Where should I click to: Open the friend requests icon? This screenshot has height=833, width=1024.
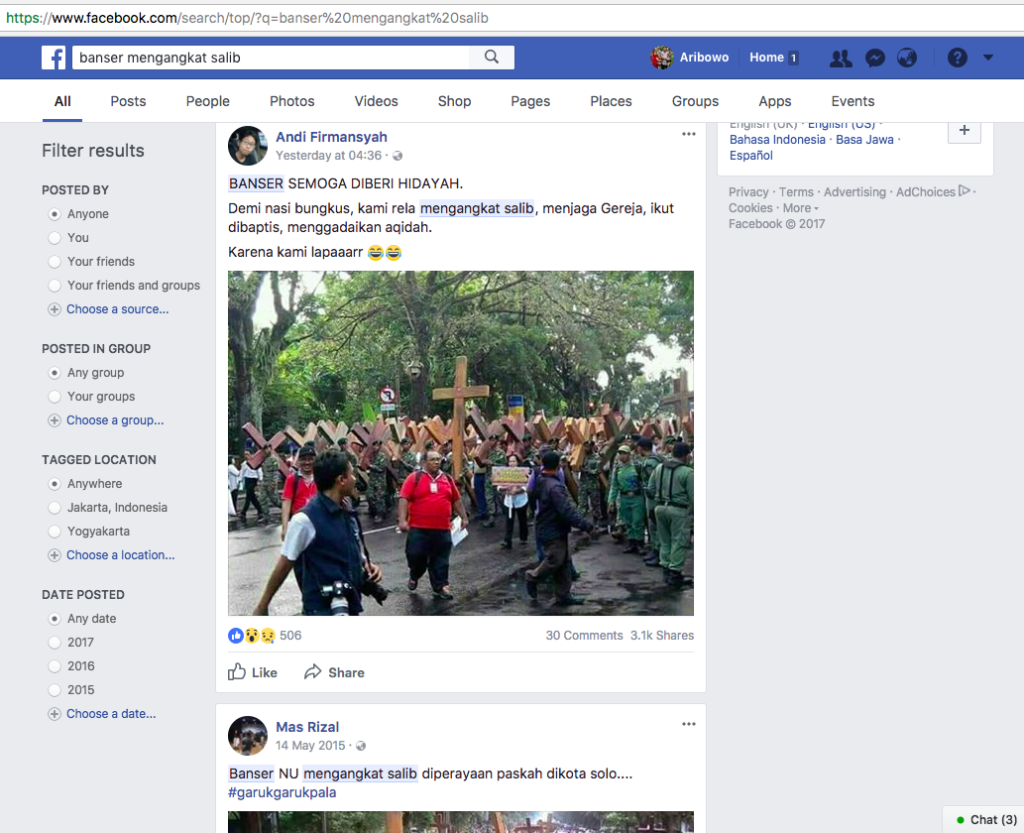[x=841, y=58]
